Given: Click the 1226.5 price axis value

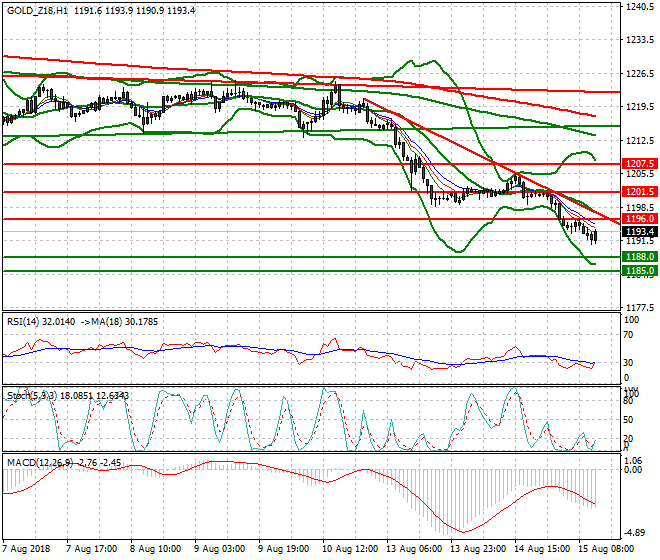Looking at the screenshot, I should [640, 74].
